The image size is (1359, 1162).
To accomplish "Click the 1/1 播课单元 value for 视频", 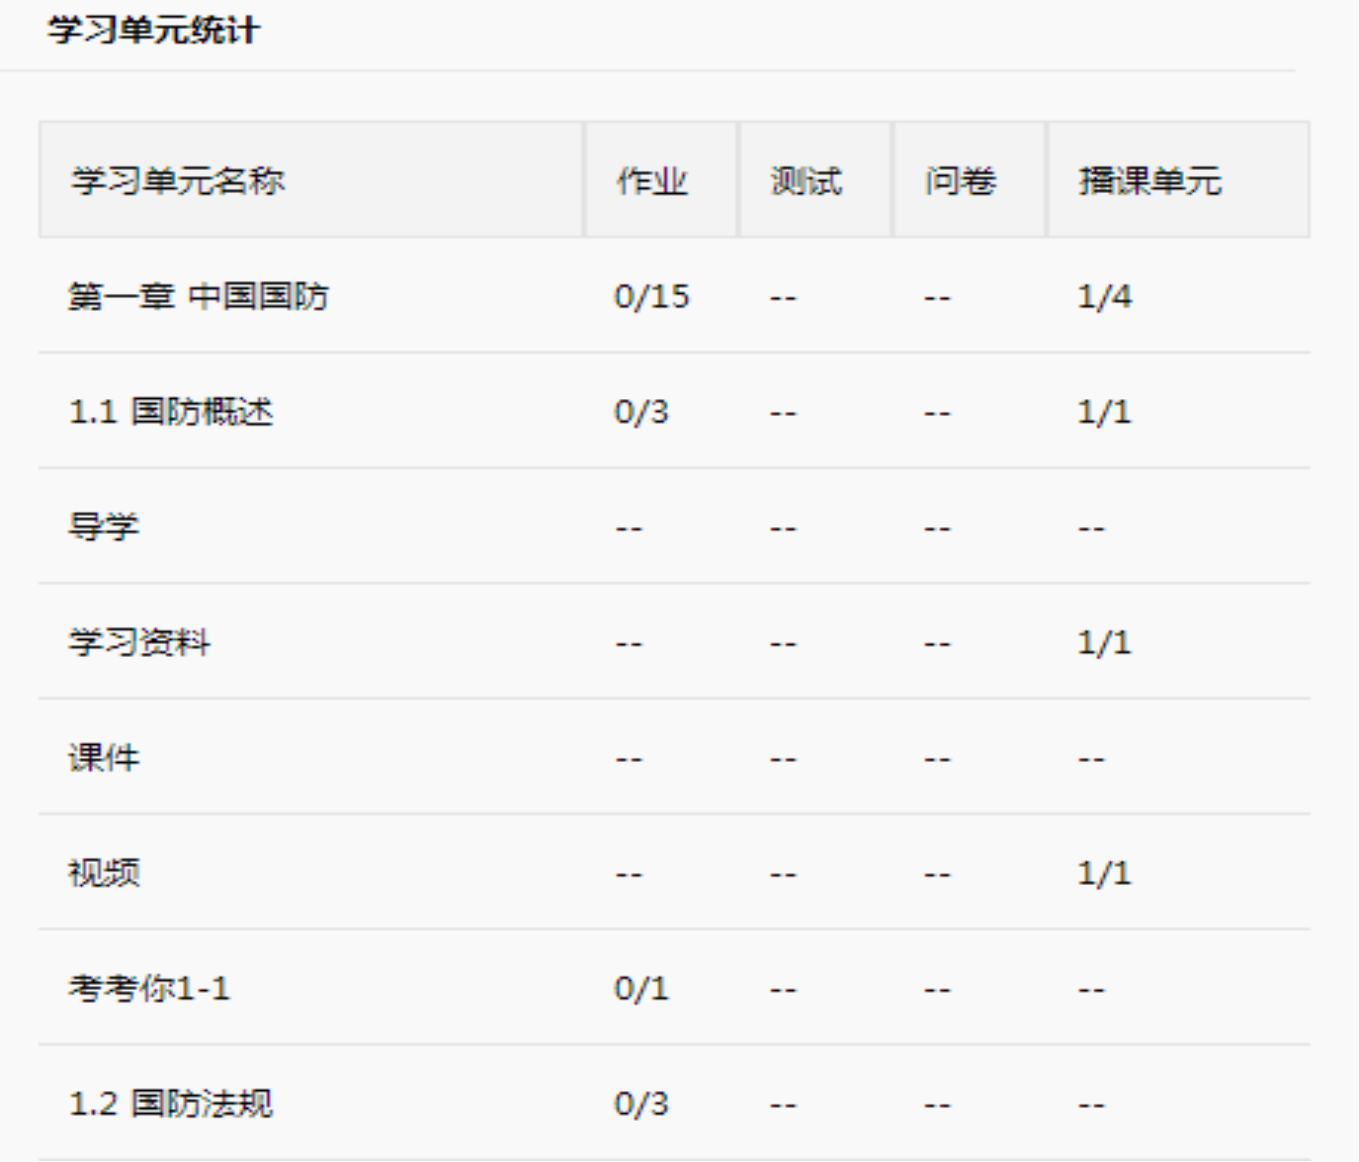I will [x=1104, y=873].
